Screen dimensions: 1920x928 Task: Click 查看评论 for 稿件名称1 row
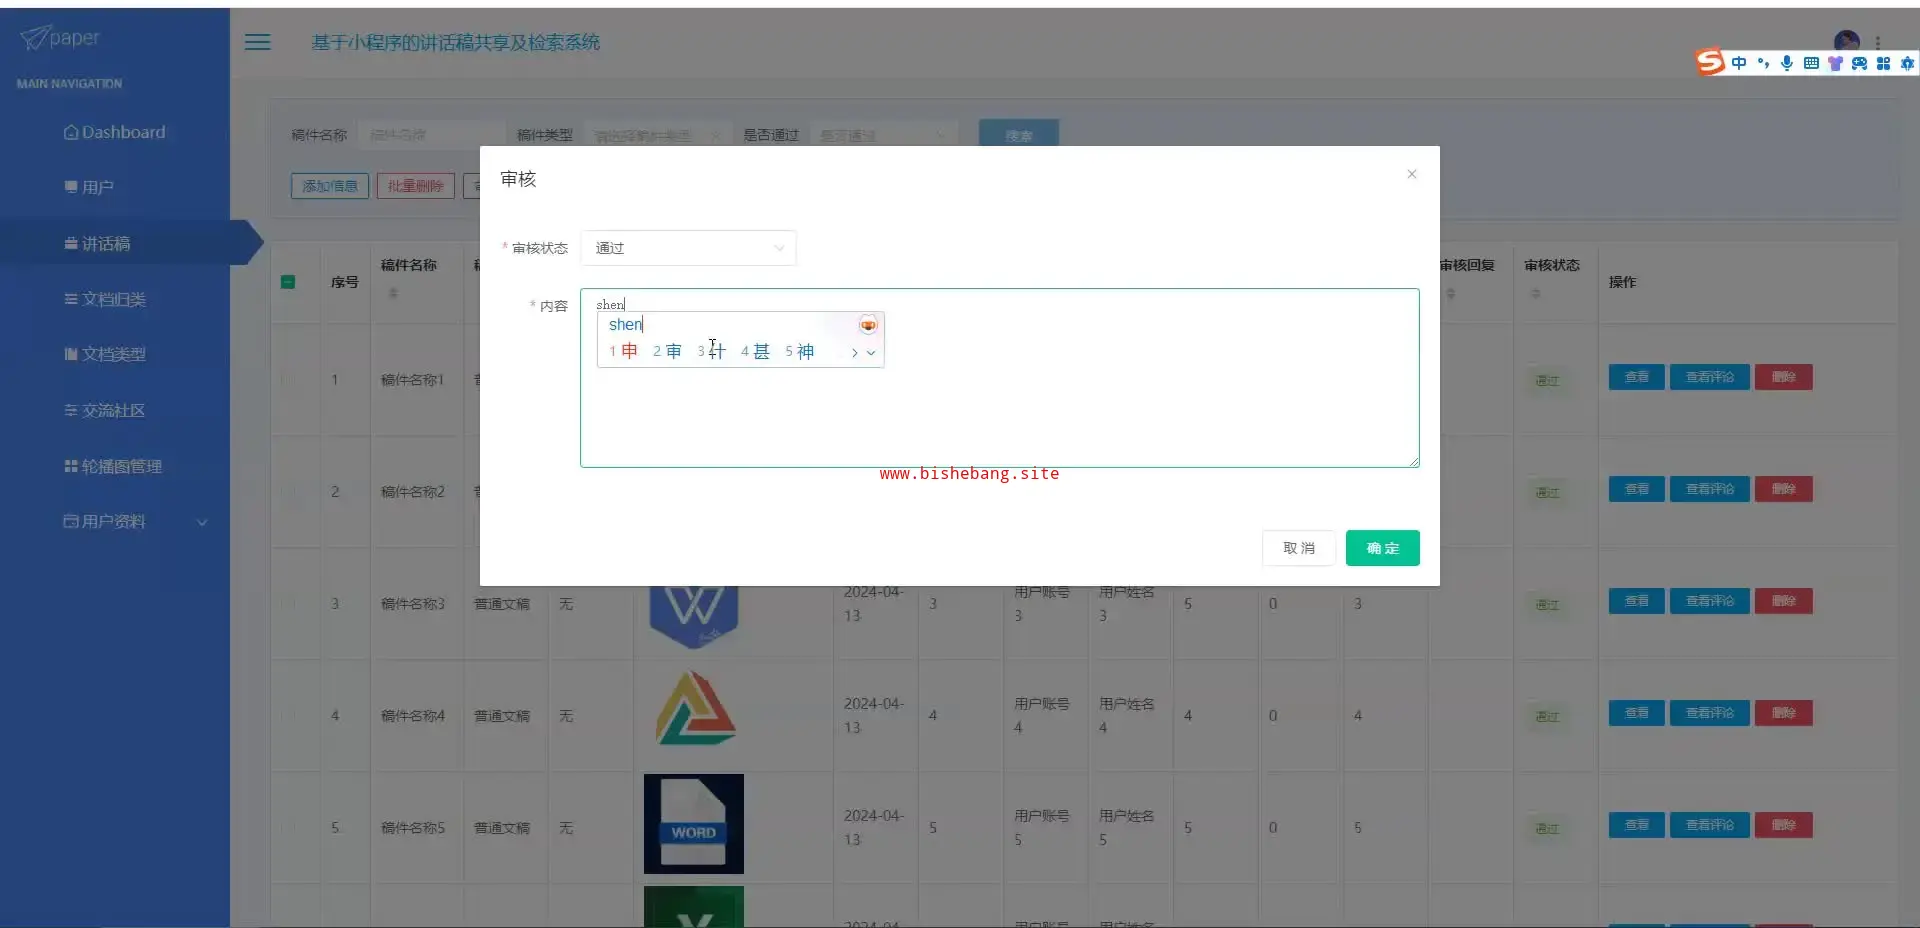(1710, 377)
